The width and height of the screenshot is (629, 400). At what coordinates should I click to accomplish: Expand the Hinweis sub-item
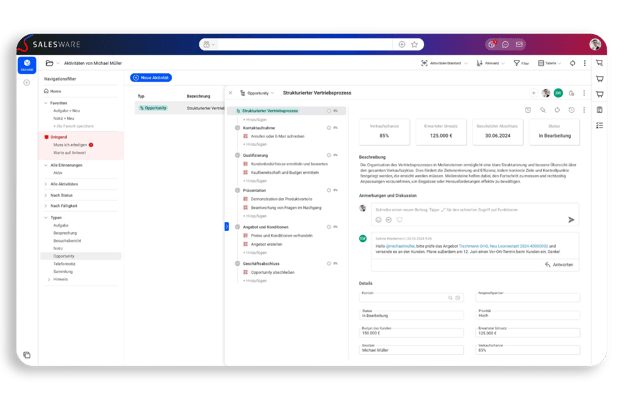(x=49, y=279)
